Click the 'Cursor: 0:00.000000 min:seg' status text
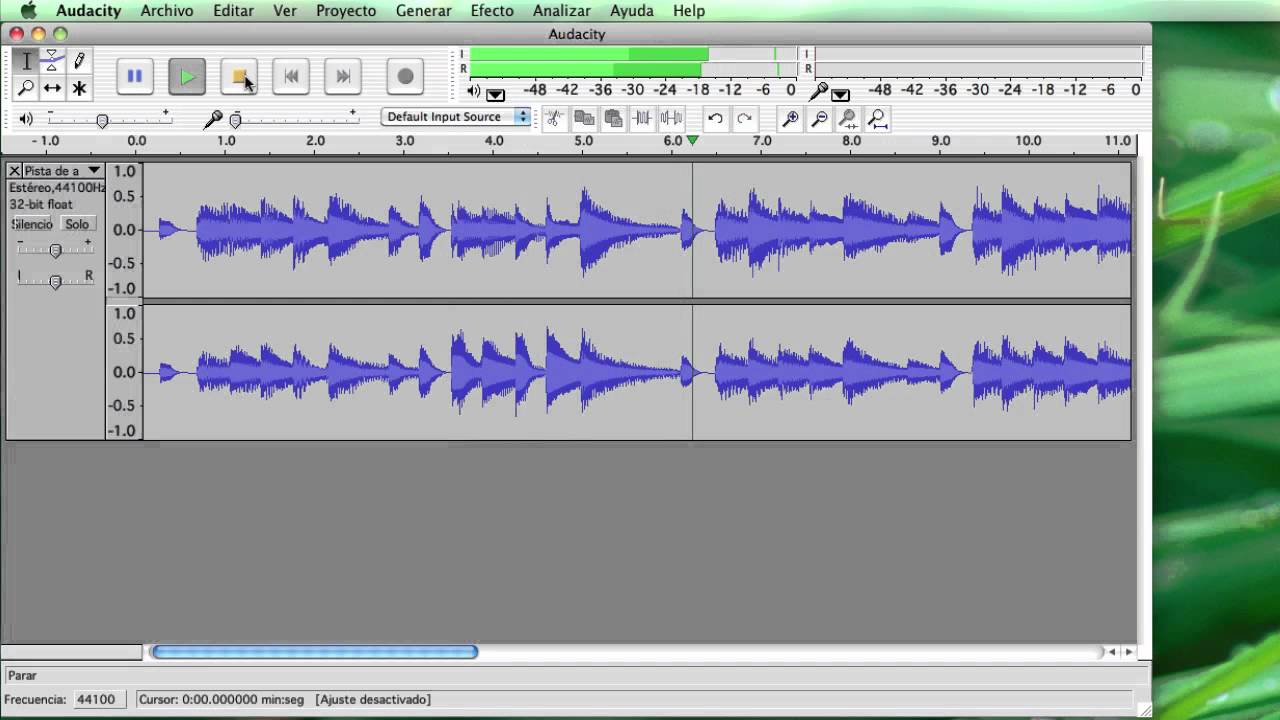The height and width of the screenshot is (720, 1280). pos(221,700)
